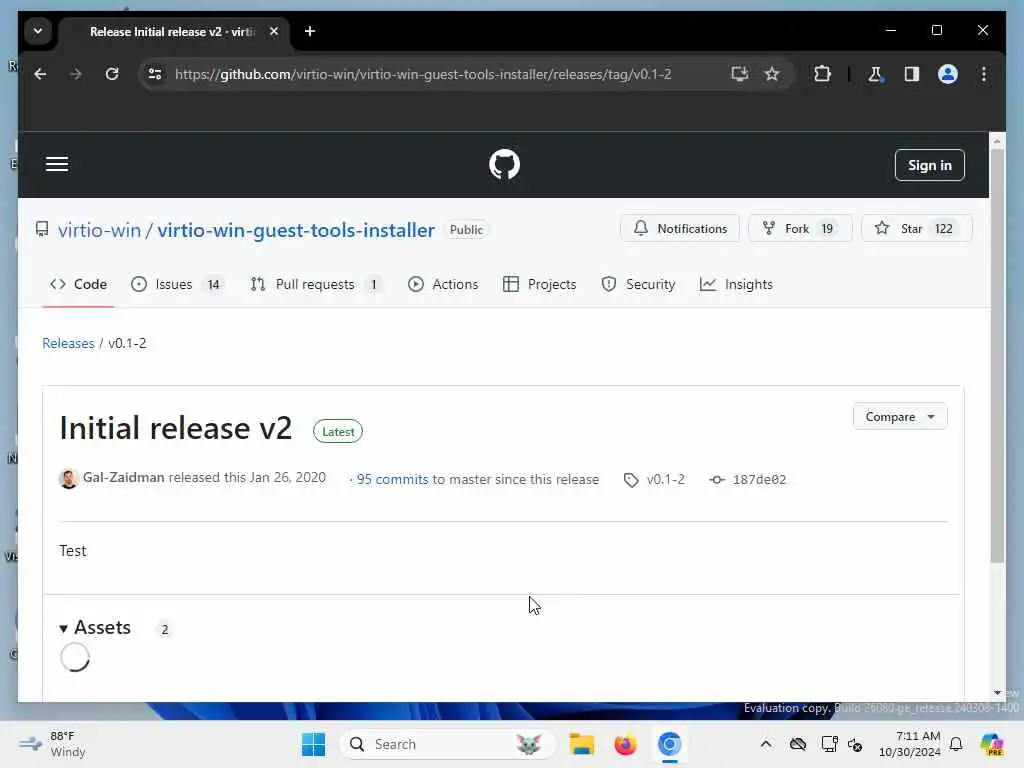The image size is (1024, 768).
Task: Open Firefox from the taskbar
Action: click(626, 744)
